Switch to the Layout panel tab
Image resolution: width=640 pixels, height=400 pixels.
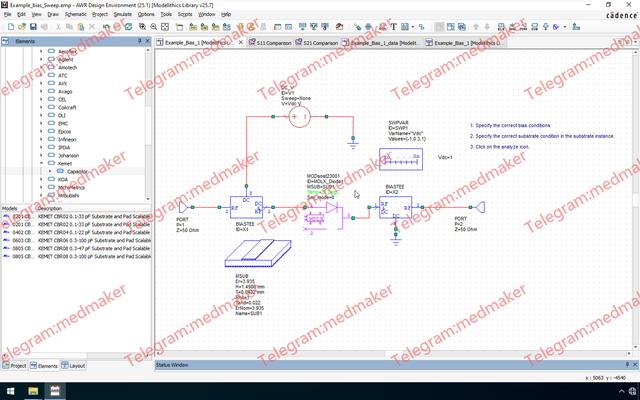tap(73, 365)
